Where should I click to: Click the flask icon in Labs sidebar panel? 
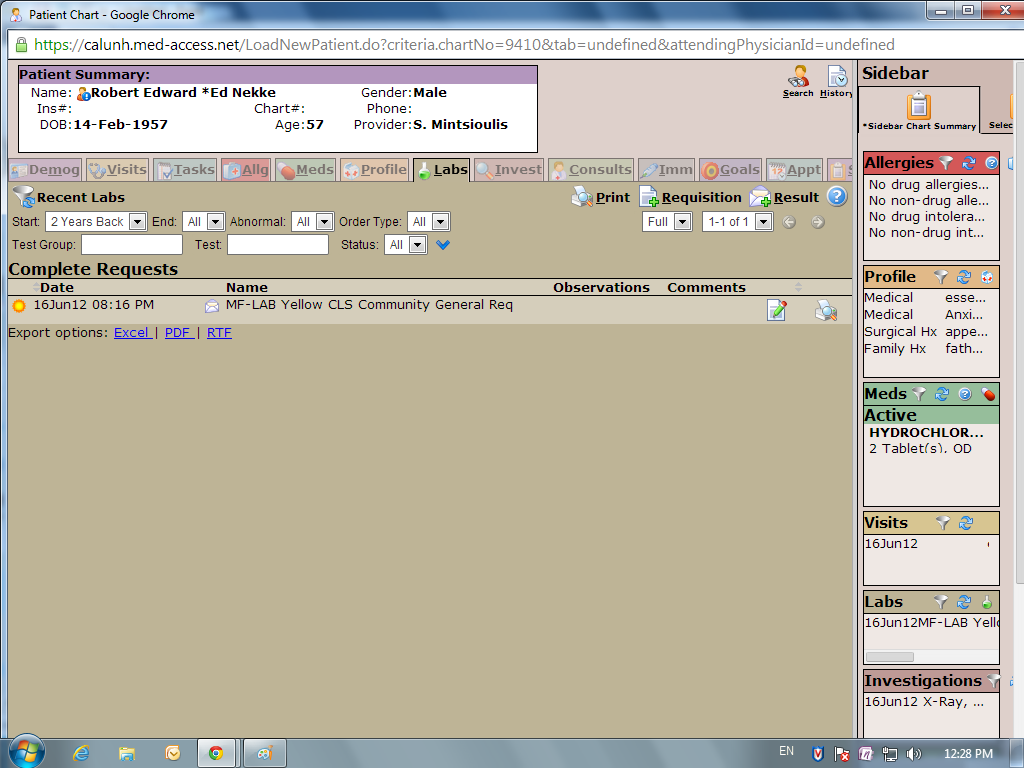click(x=987, y=602)
